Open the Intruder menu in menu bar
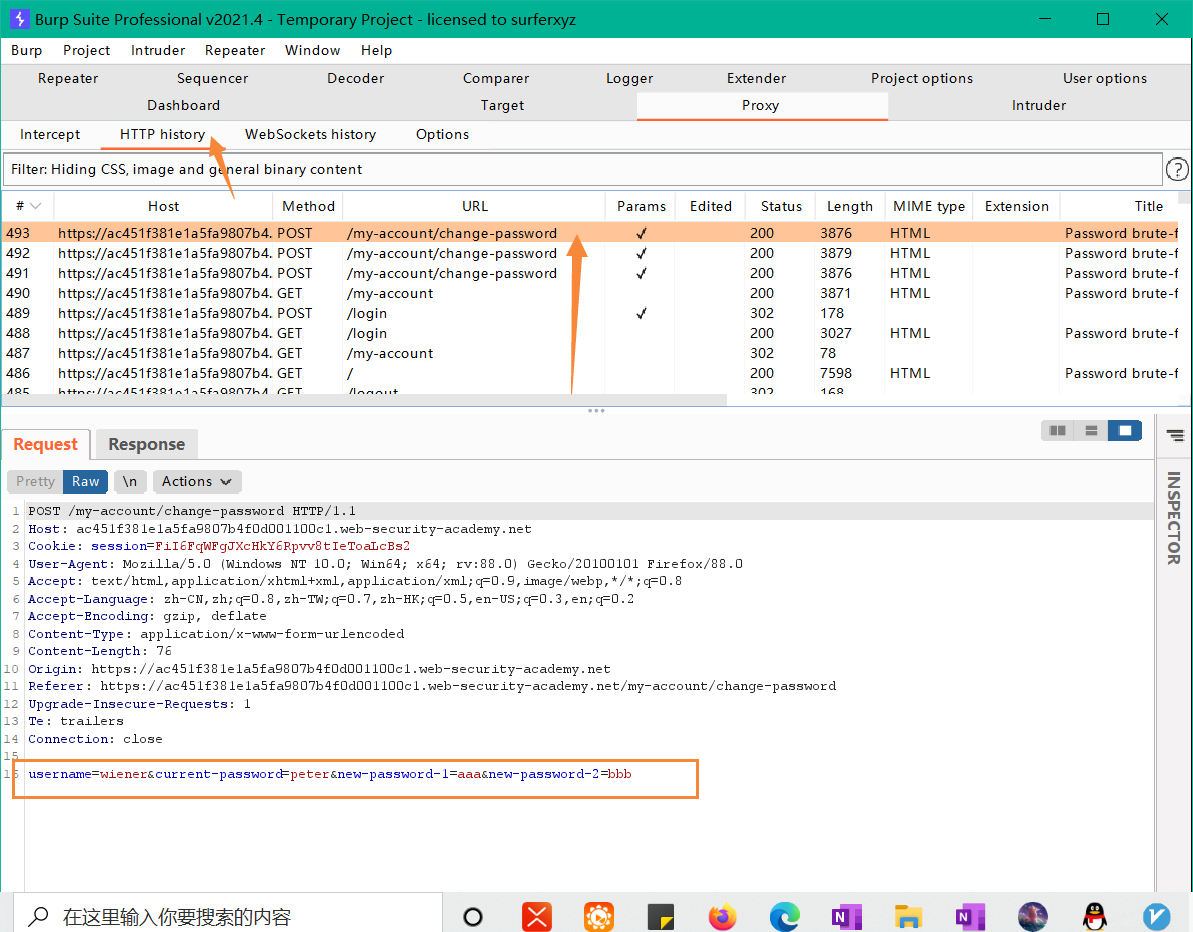 [x=157, y=50]
